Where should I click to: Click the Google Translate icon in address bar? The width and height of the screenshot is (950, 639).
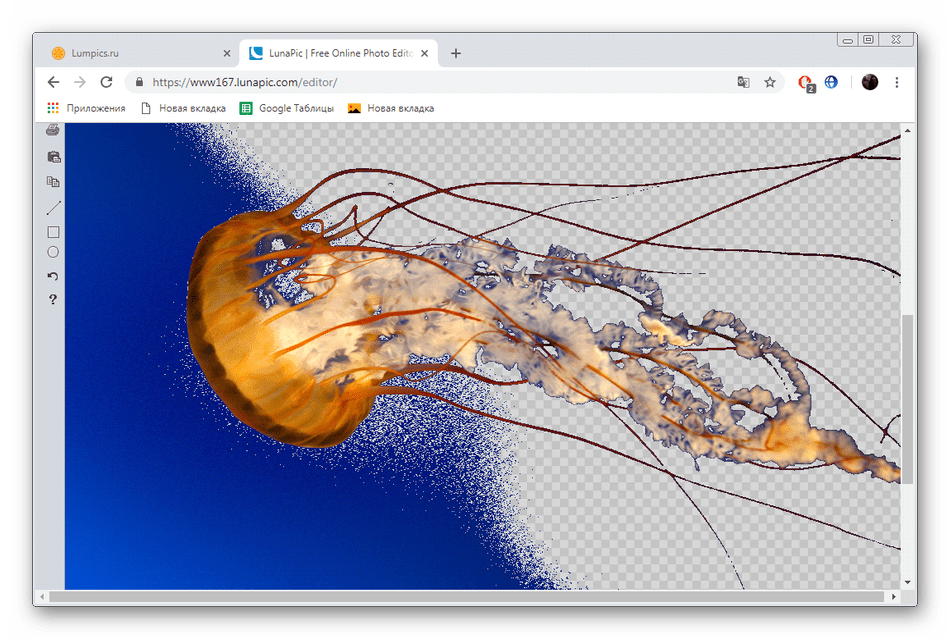[743, 82]
